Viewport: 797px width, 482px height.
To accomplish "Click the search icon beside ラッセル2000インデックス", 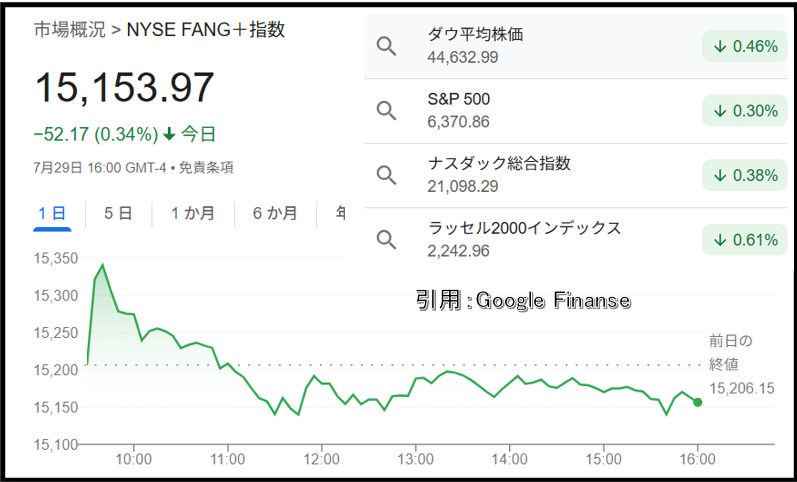I will pyautogui.click(x=386, y=239).
